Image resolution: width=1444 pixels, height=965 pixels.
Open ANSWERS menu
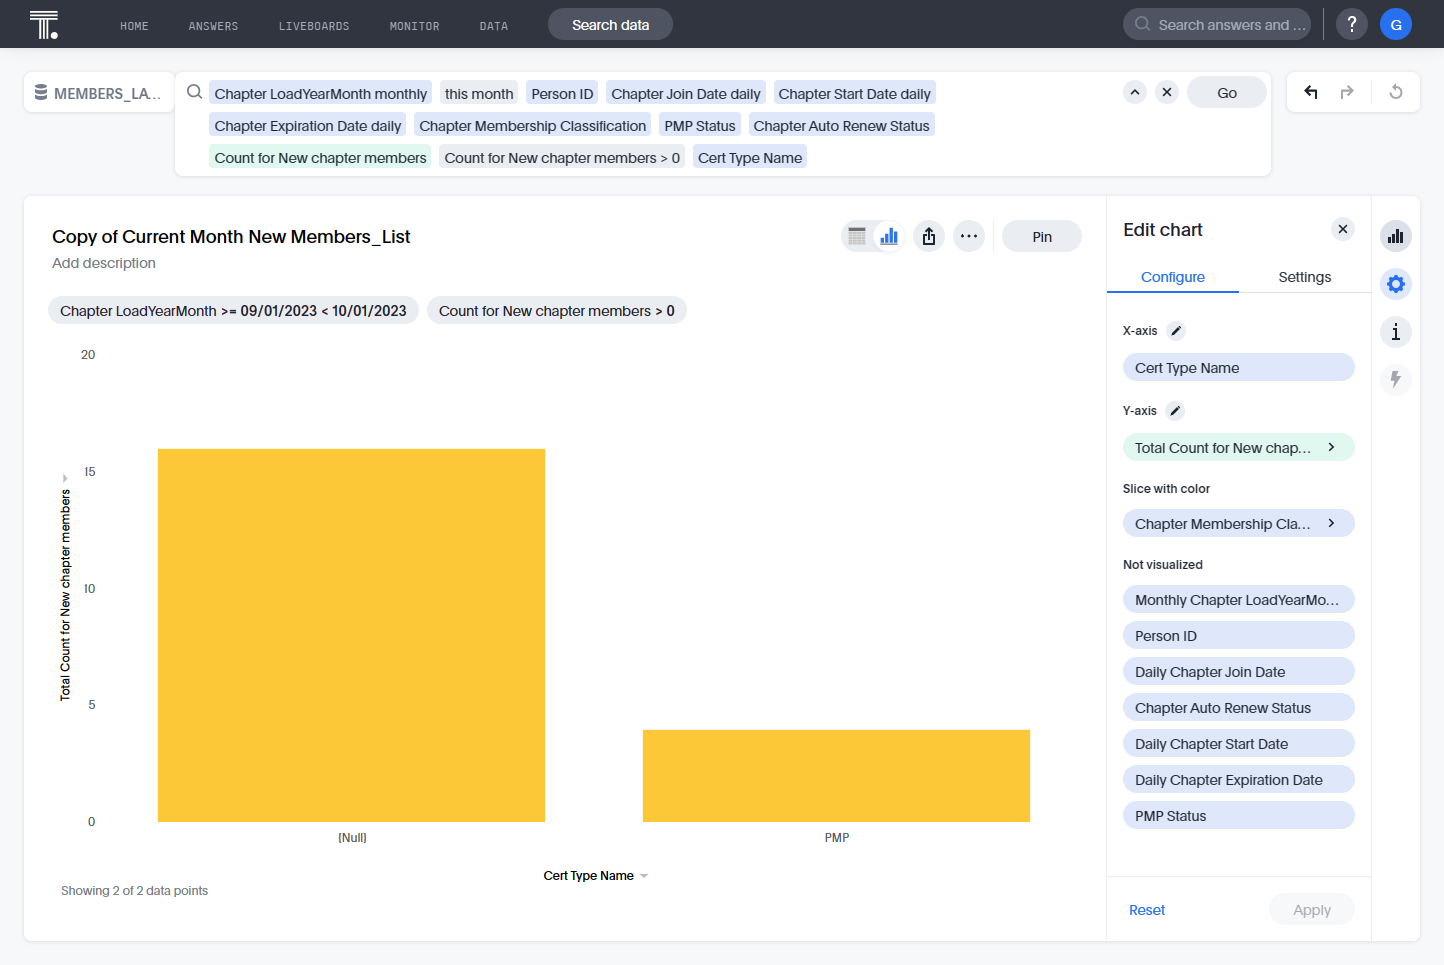pyautogui.click(x=213, y=26)
